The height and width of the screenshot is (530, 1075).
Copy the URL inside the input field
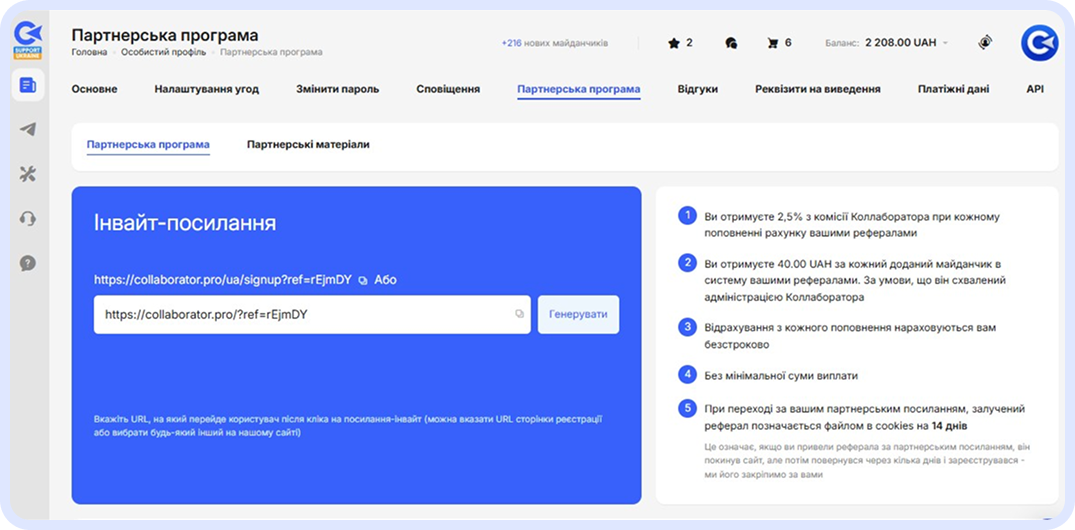(x=519, y=314)
